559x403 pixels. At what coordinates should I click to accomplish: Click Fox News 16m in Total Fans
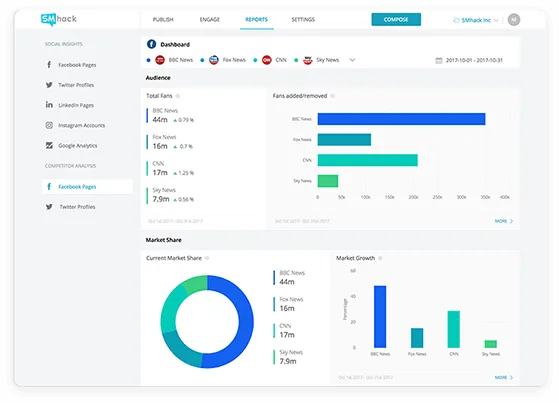pyautogui.click(x=170, y=142)
